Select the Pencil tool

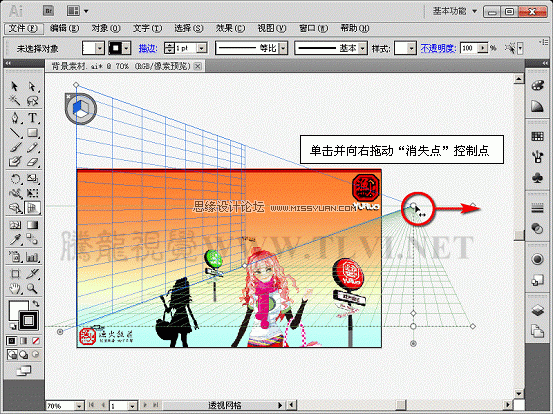pyautogui.click(x=32, y=147)
